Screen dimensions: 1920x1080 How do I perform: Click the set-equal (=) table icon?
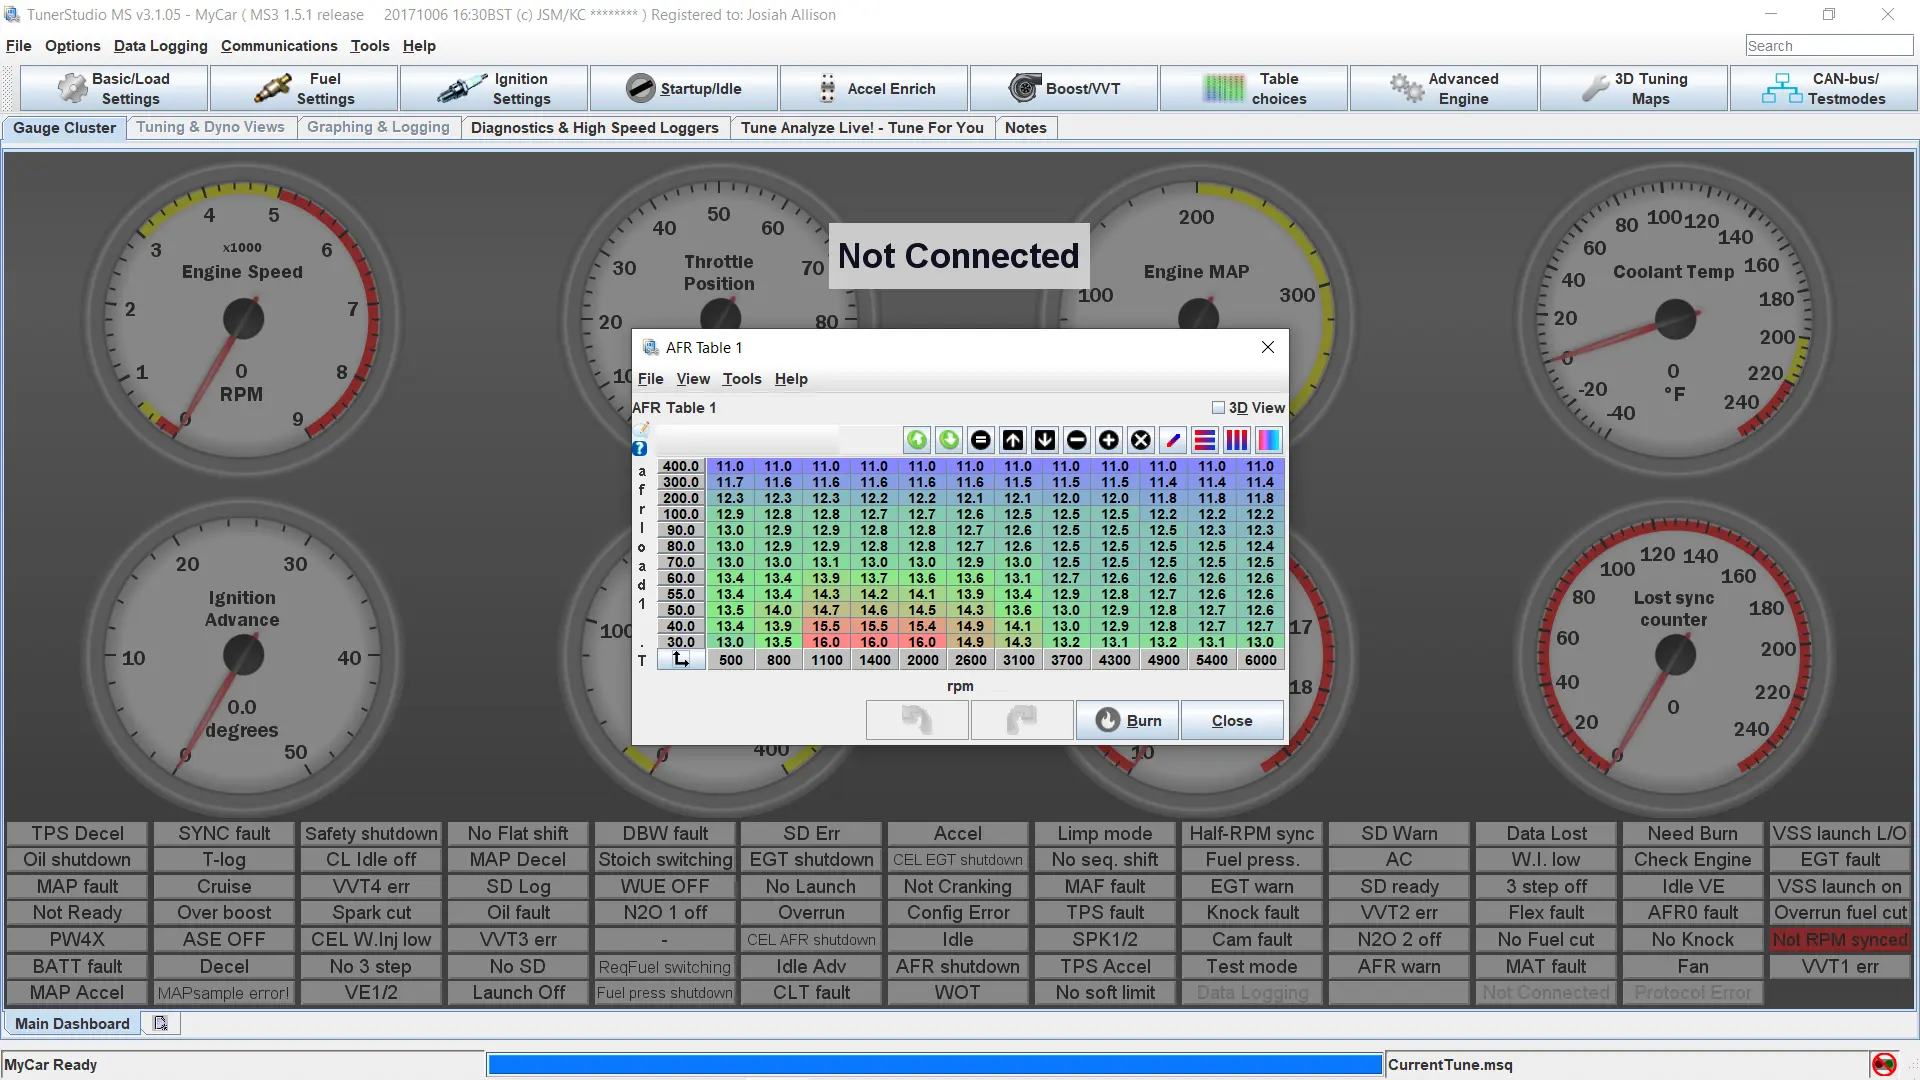[981, 440]
